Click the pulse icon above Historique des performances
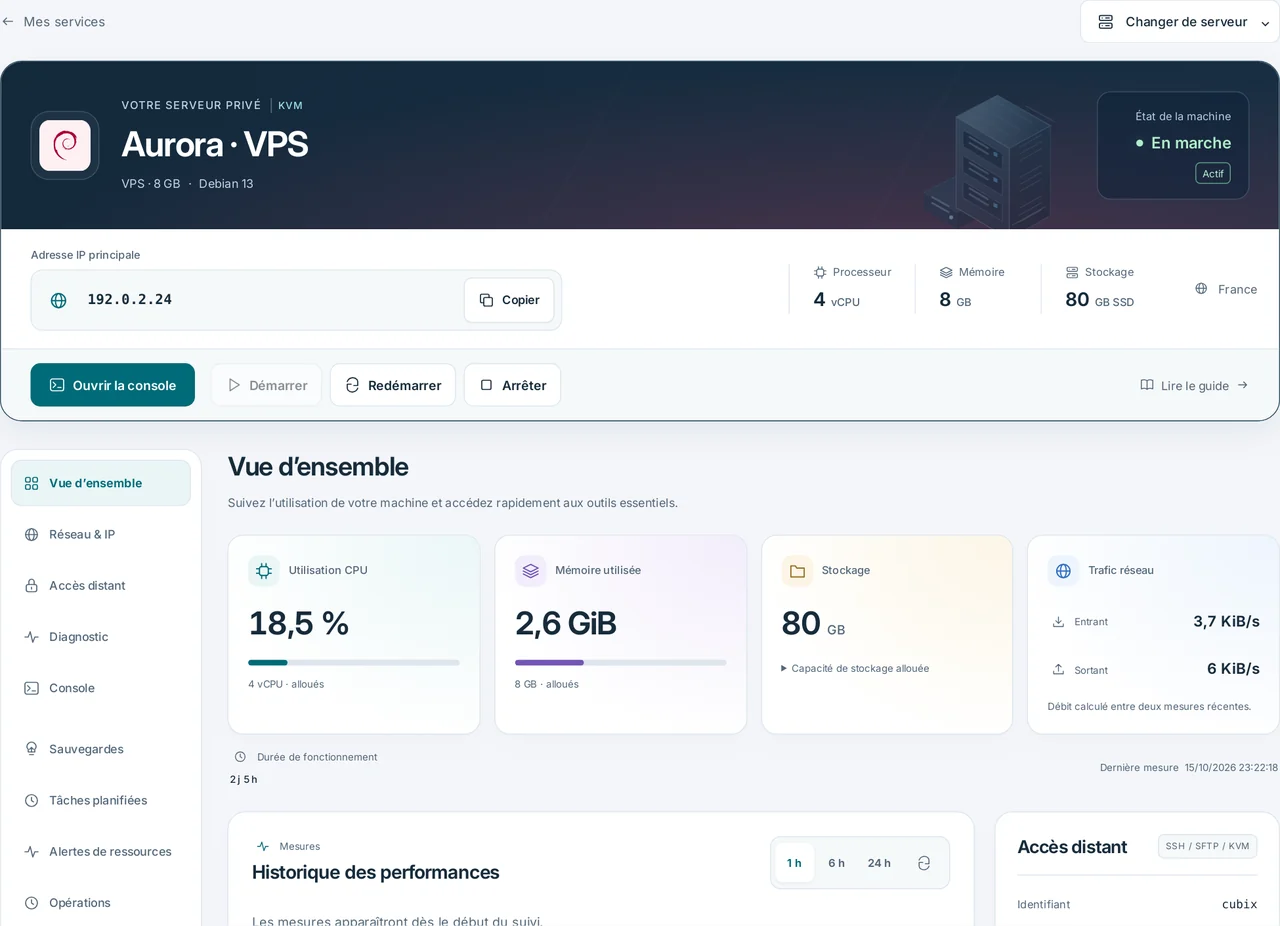Viewport: 1280px width, 926px height. coord(263,846)
